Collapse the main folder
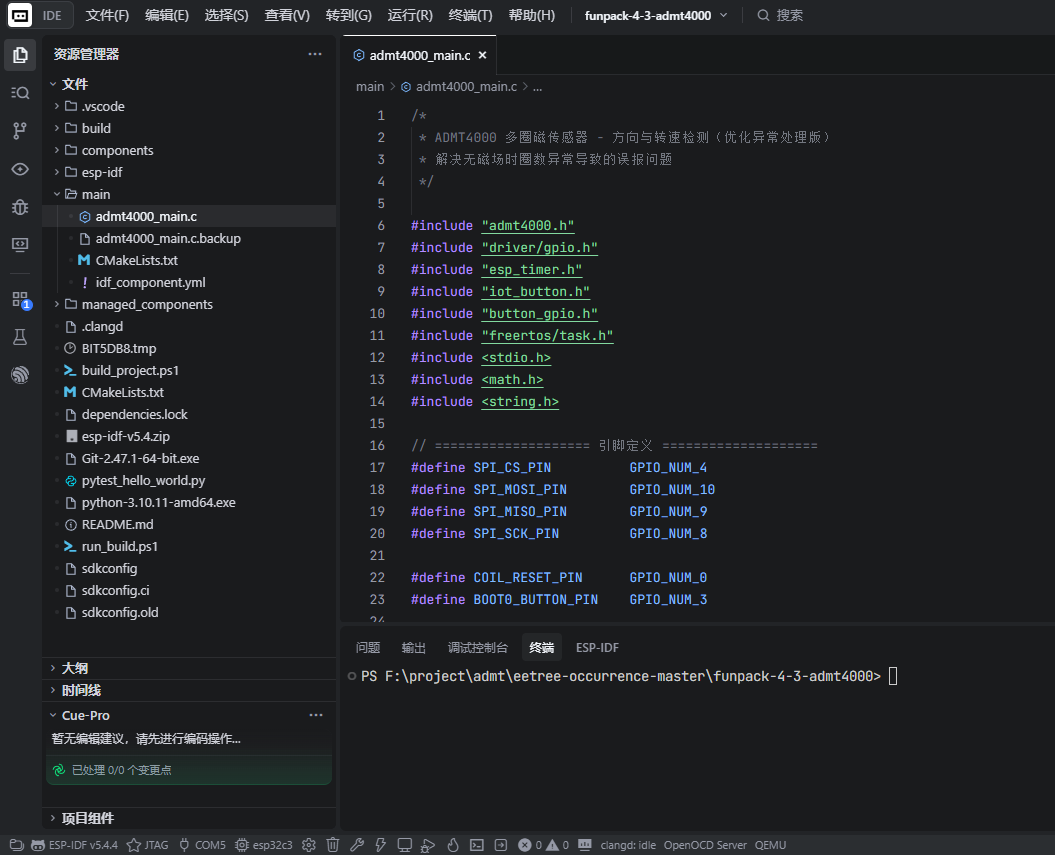The height and width of the screenshot is (855, 1055). (95, 194)
